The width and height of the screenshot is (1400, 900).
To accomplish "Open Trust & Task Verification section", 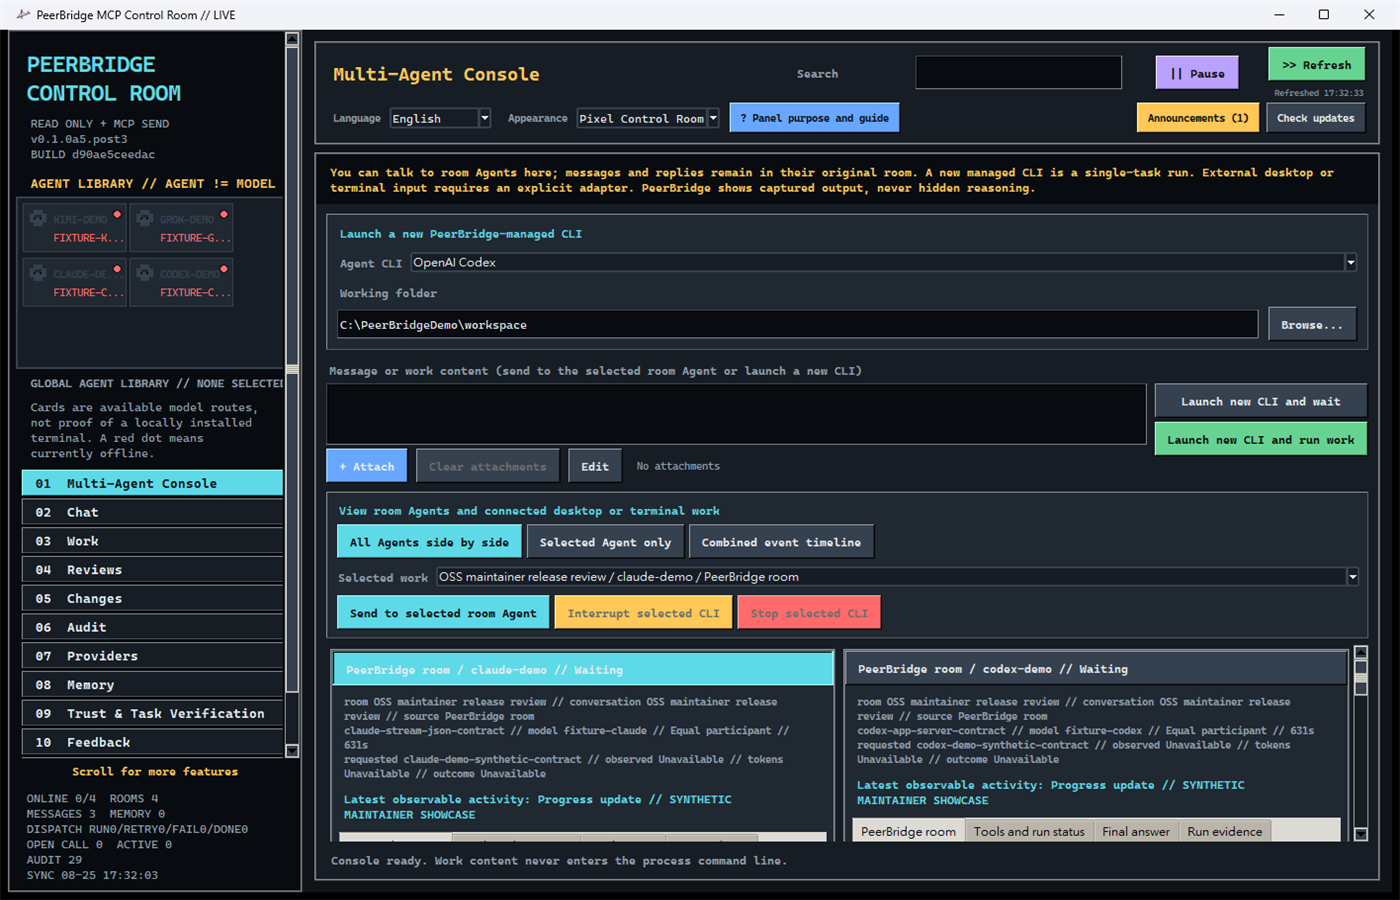I will point(152,714).
